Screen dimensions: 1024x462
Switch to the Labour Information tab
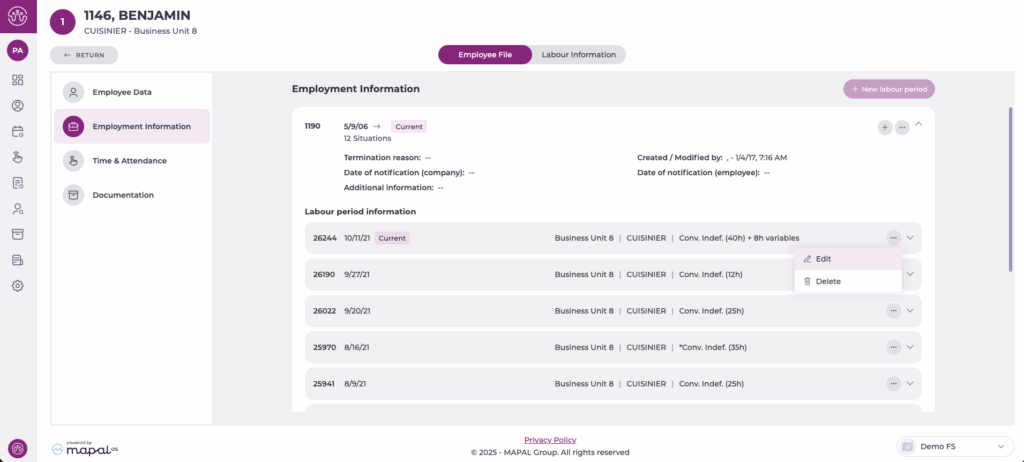pyautogui.click(x=578, y=55)
